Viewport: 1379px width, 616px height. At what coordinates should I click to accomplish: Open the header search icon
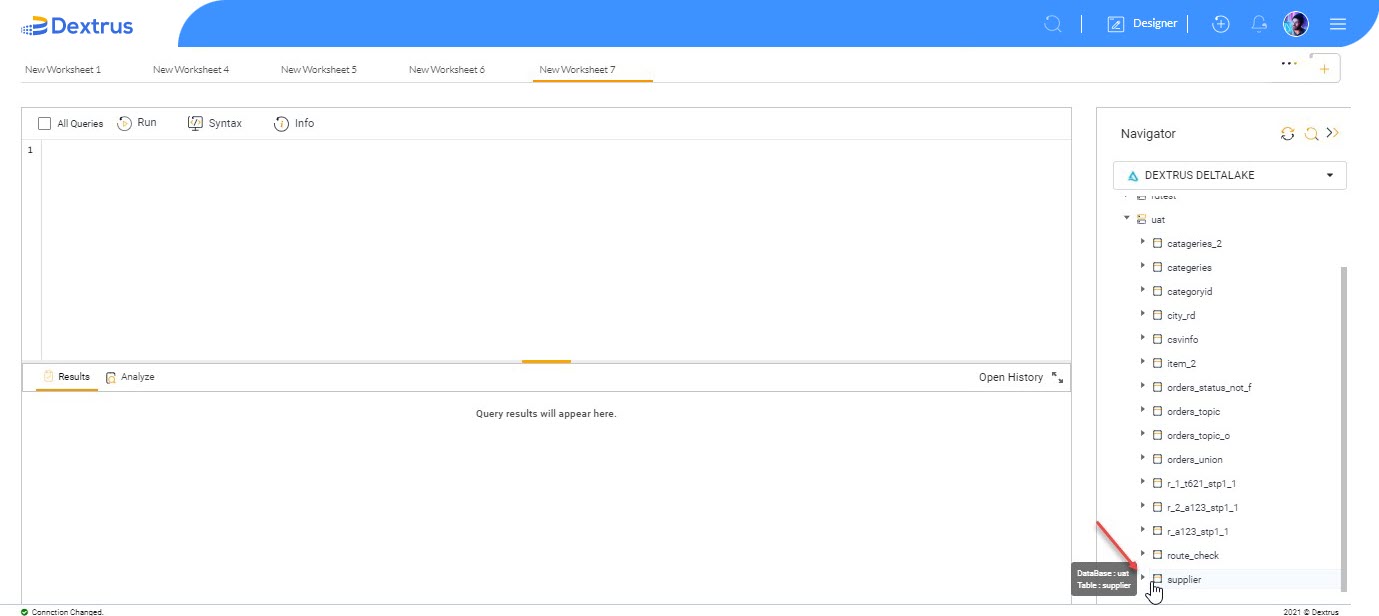tap(1053, 24)
